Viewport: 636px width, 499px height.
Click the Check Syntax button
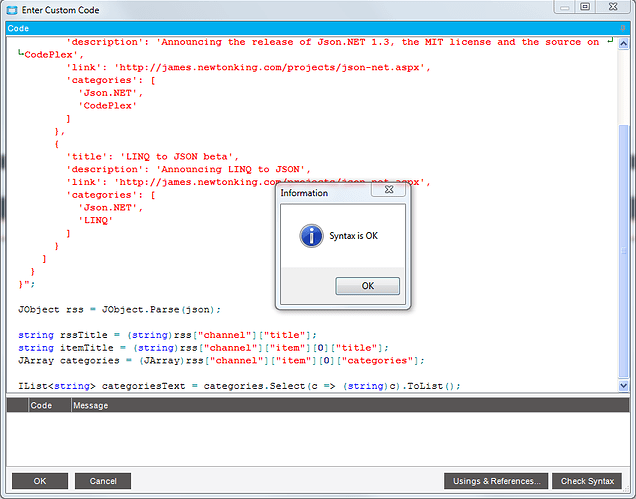[587, 481]
